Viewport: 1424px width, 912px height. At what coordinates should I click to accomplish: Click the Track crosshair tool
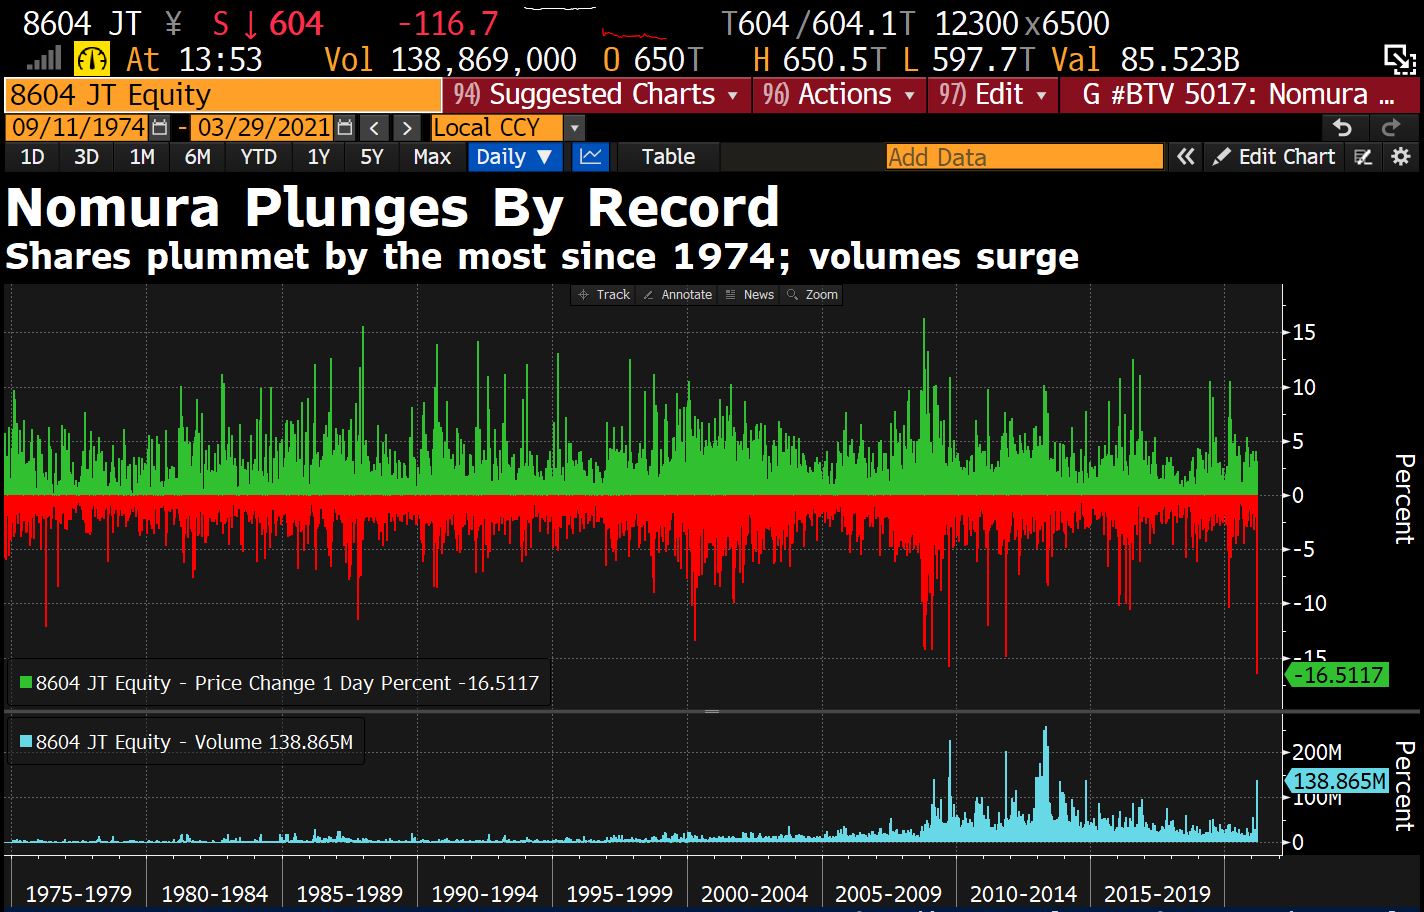coord(603,295)
